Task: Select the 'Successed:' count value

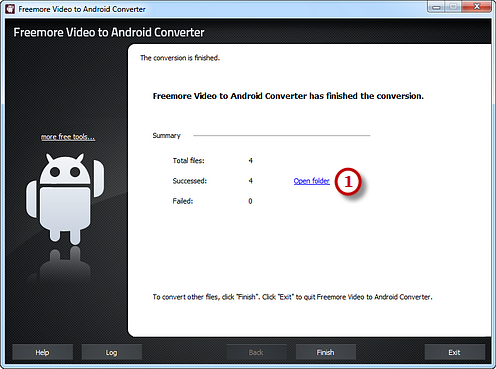Action: click(250, 181)
